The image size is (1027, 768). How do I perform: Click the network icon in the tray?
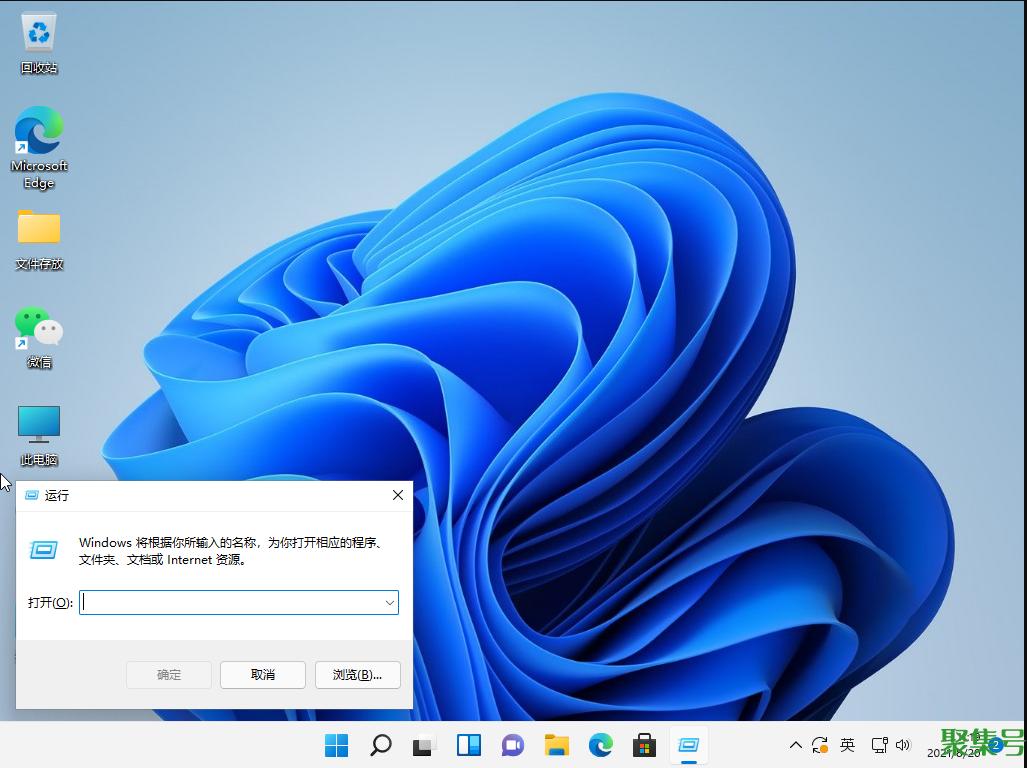coord(877,745)
